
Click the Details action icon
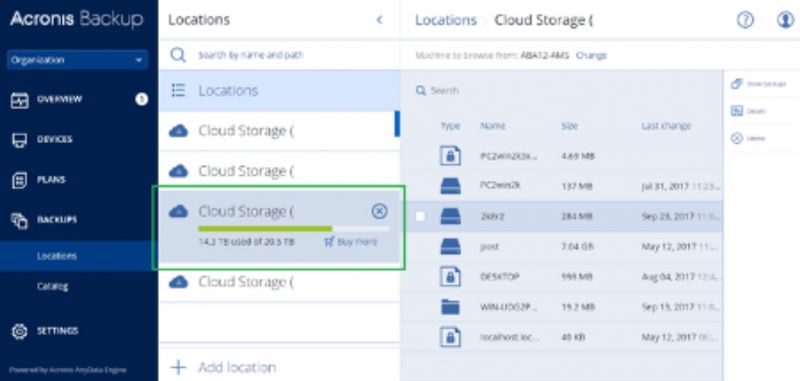pyautogui.click(x=736, y=111)
